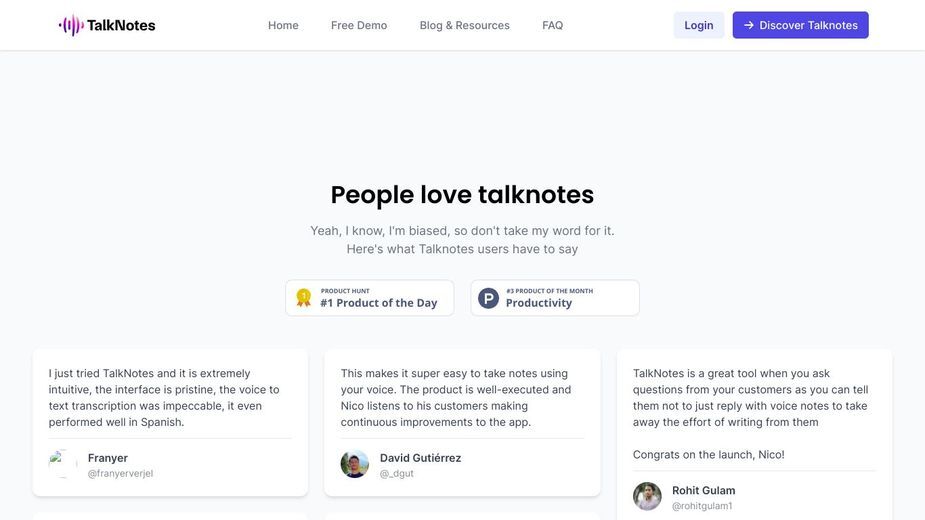
Task: Click Franyer's testimonial about Spanish transcription
Action: click(x=164, y=398)
